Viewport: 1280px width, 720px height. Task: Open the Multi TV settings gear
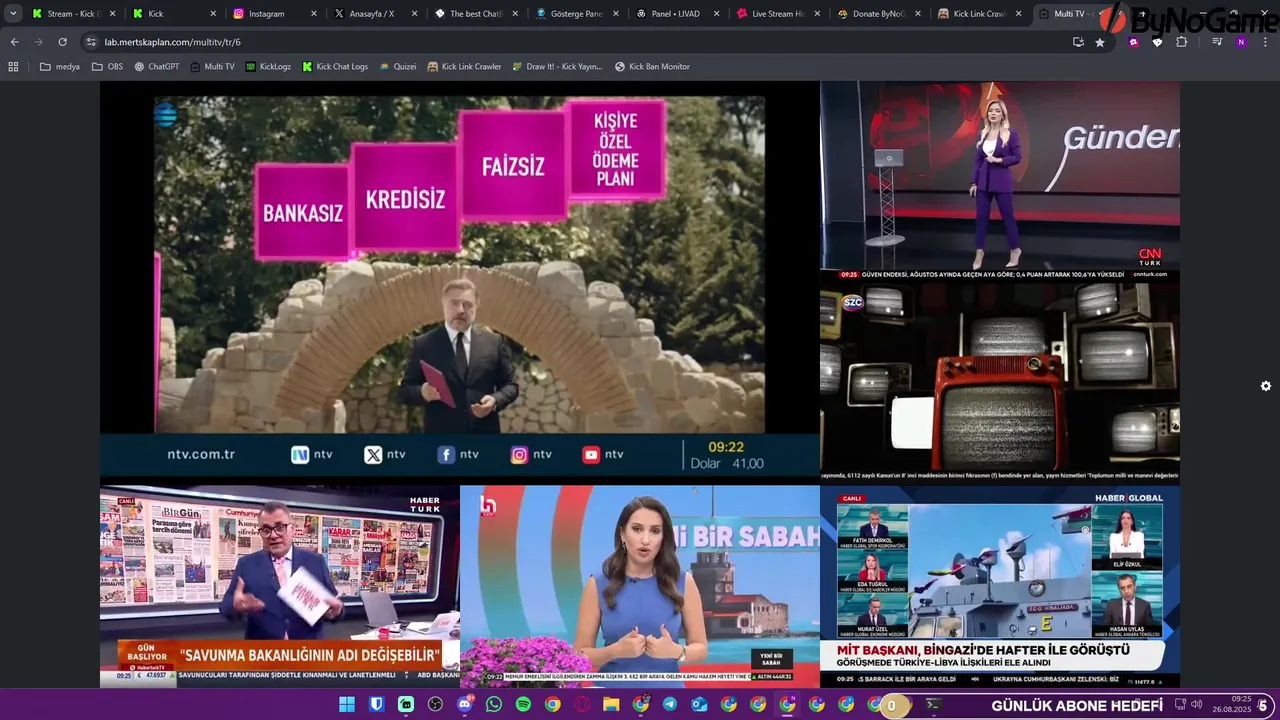point(1265,386)
